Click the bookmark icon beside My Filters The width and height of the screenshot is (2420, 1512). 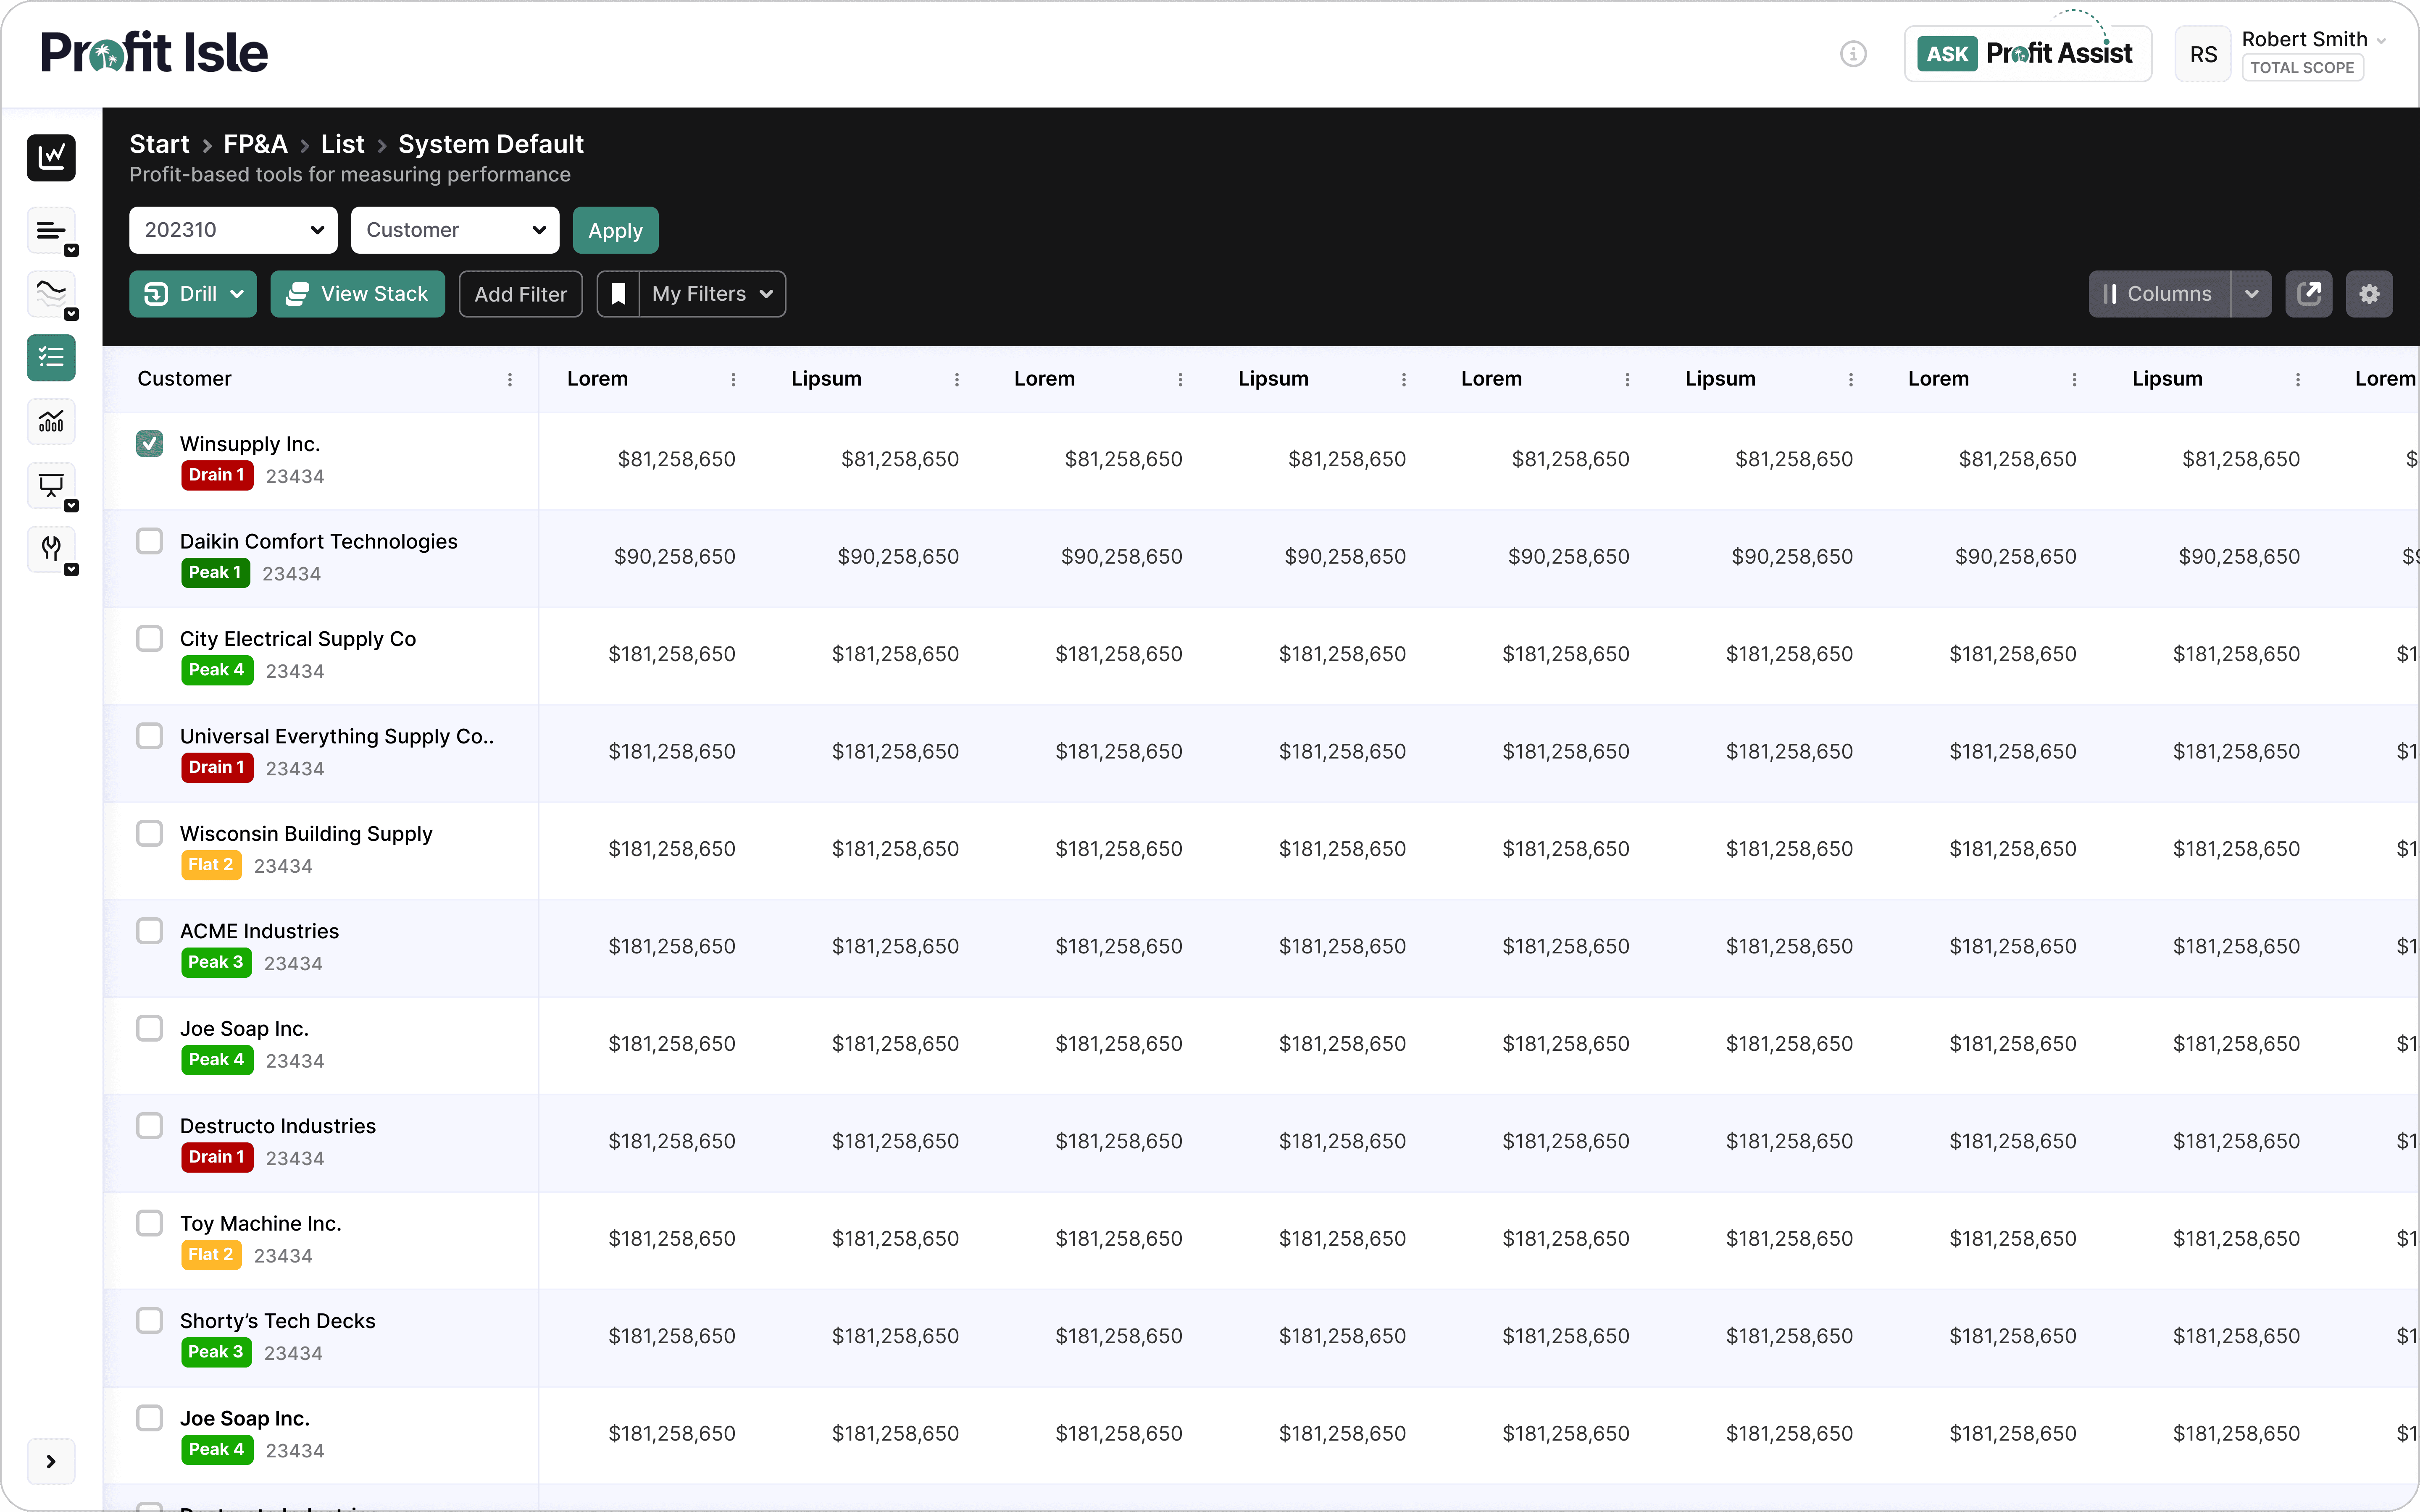[618, 294]
